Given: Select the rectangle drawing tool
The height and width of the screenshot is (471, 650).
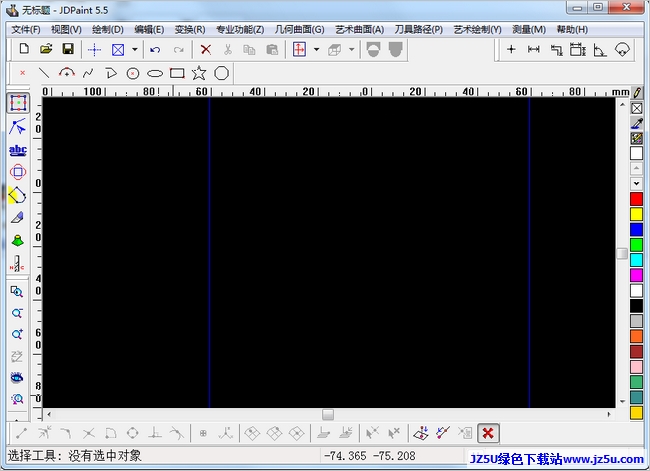Looking at the screenshot, I should [177, 73].
